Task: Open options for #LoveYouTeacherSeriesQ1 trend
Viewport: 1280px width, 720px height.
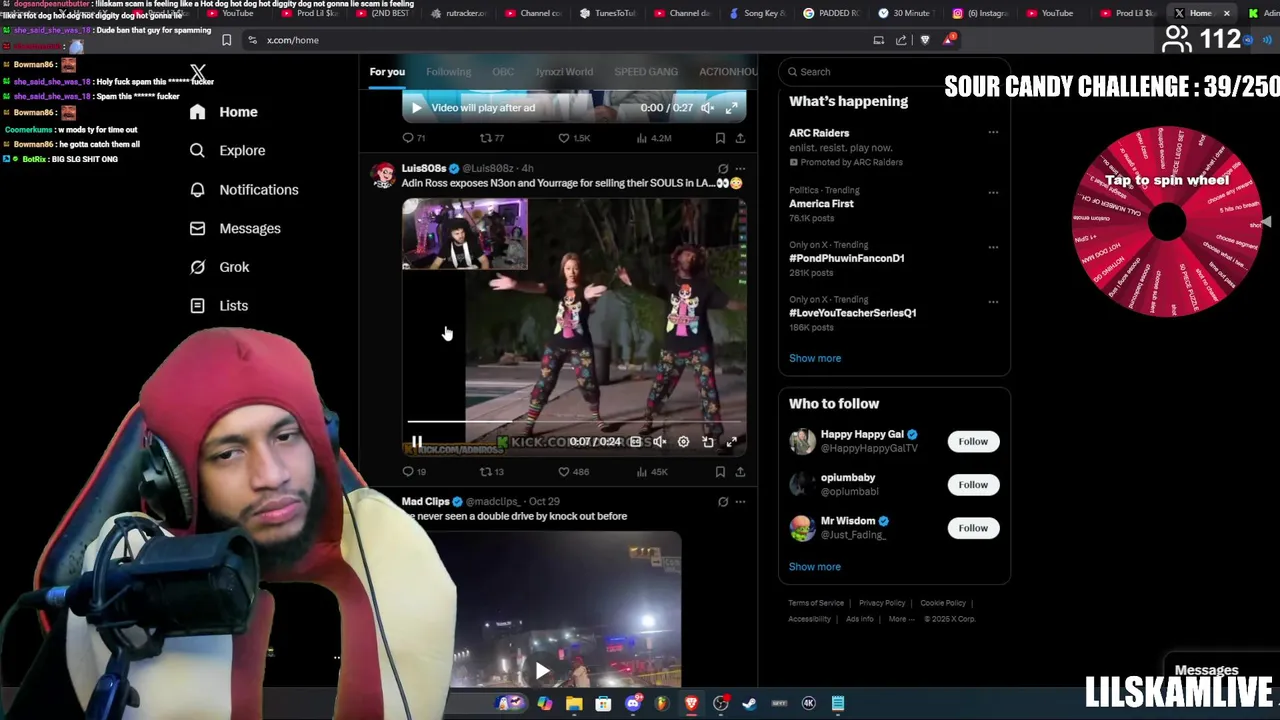Action: pyautogui.click(x=993, y=301)
